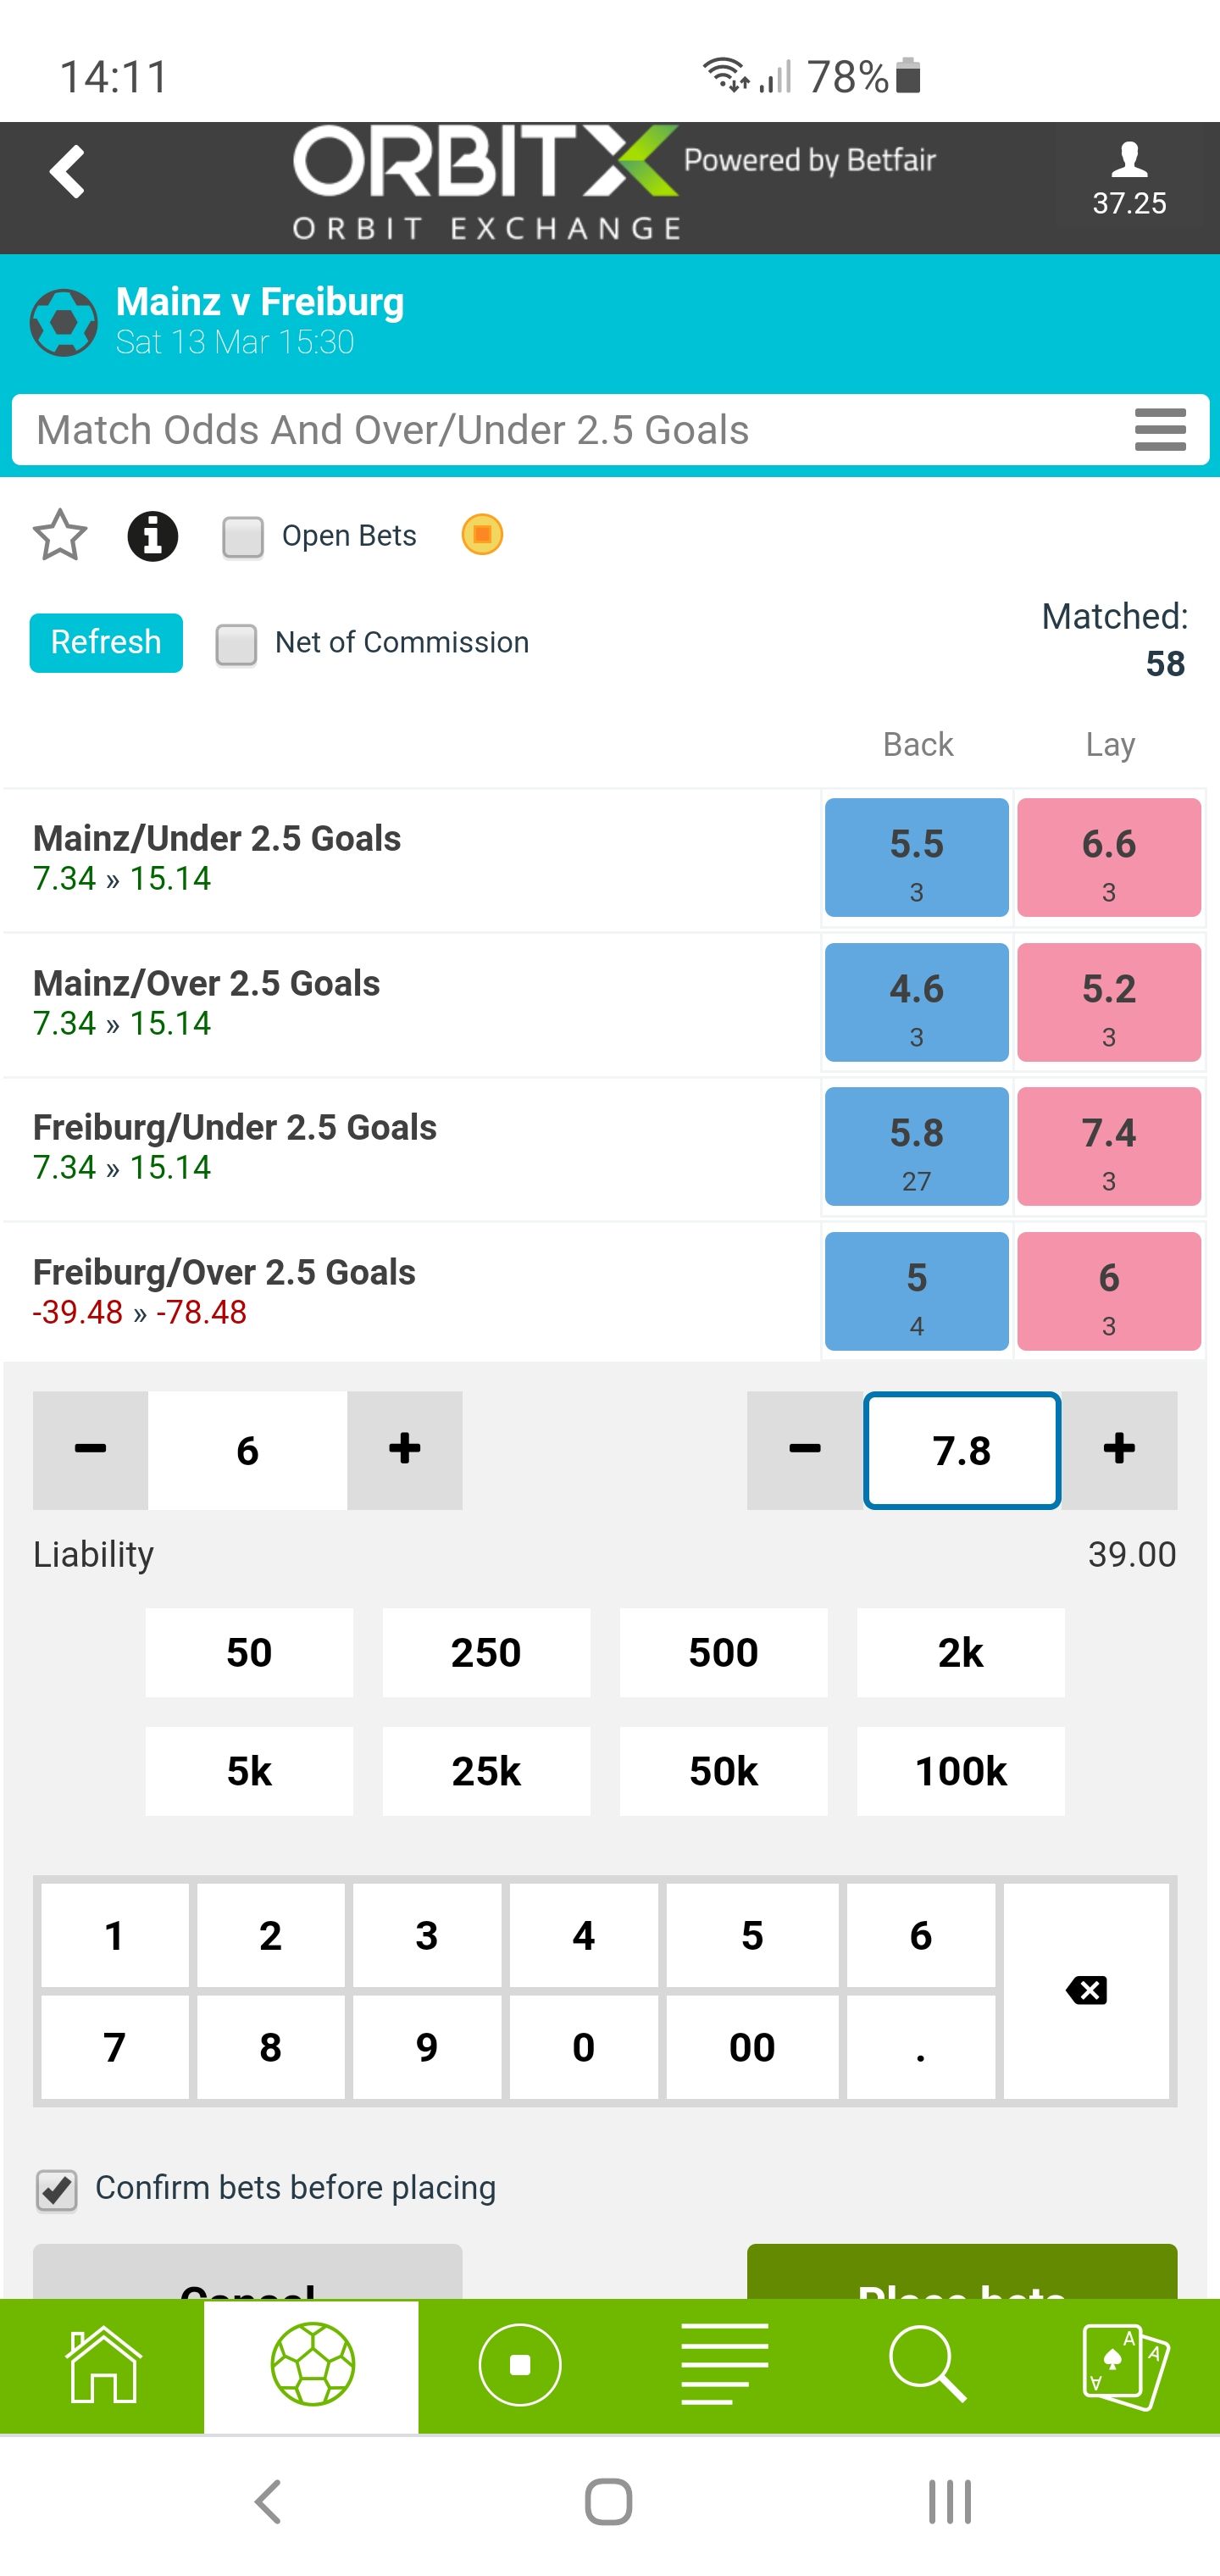This screenshot has width=1220, height=2576.
Task: Open the list menu in bottom bar
Action: pos(724,2365)
